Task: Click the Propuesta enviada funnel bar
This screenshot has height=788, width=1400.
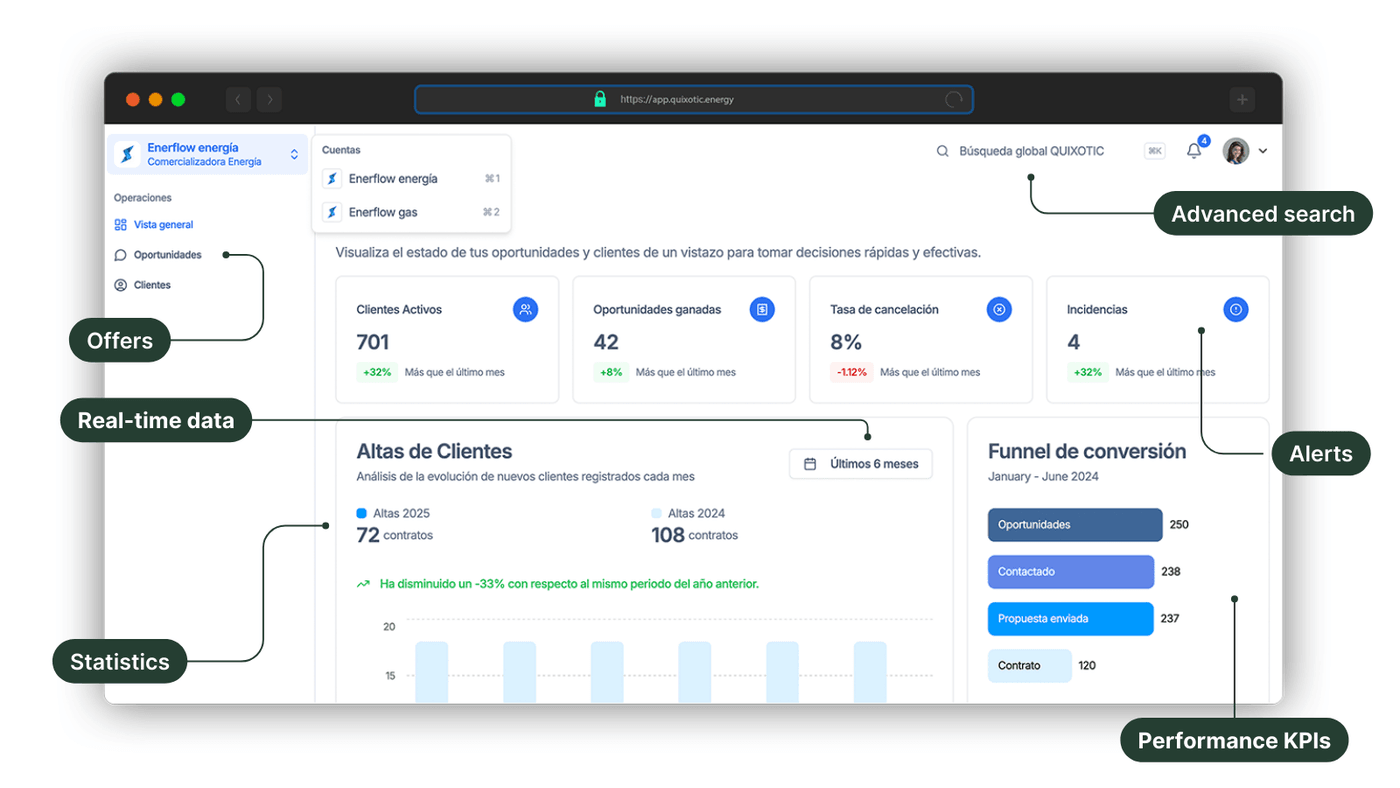Action: pyautogui.click(x=1070, y=619)
